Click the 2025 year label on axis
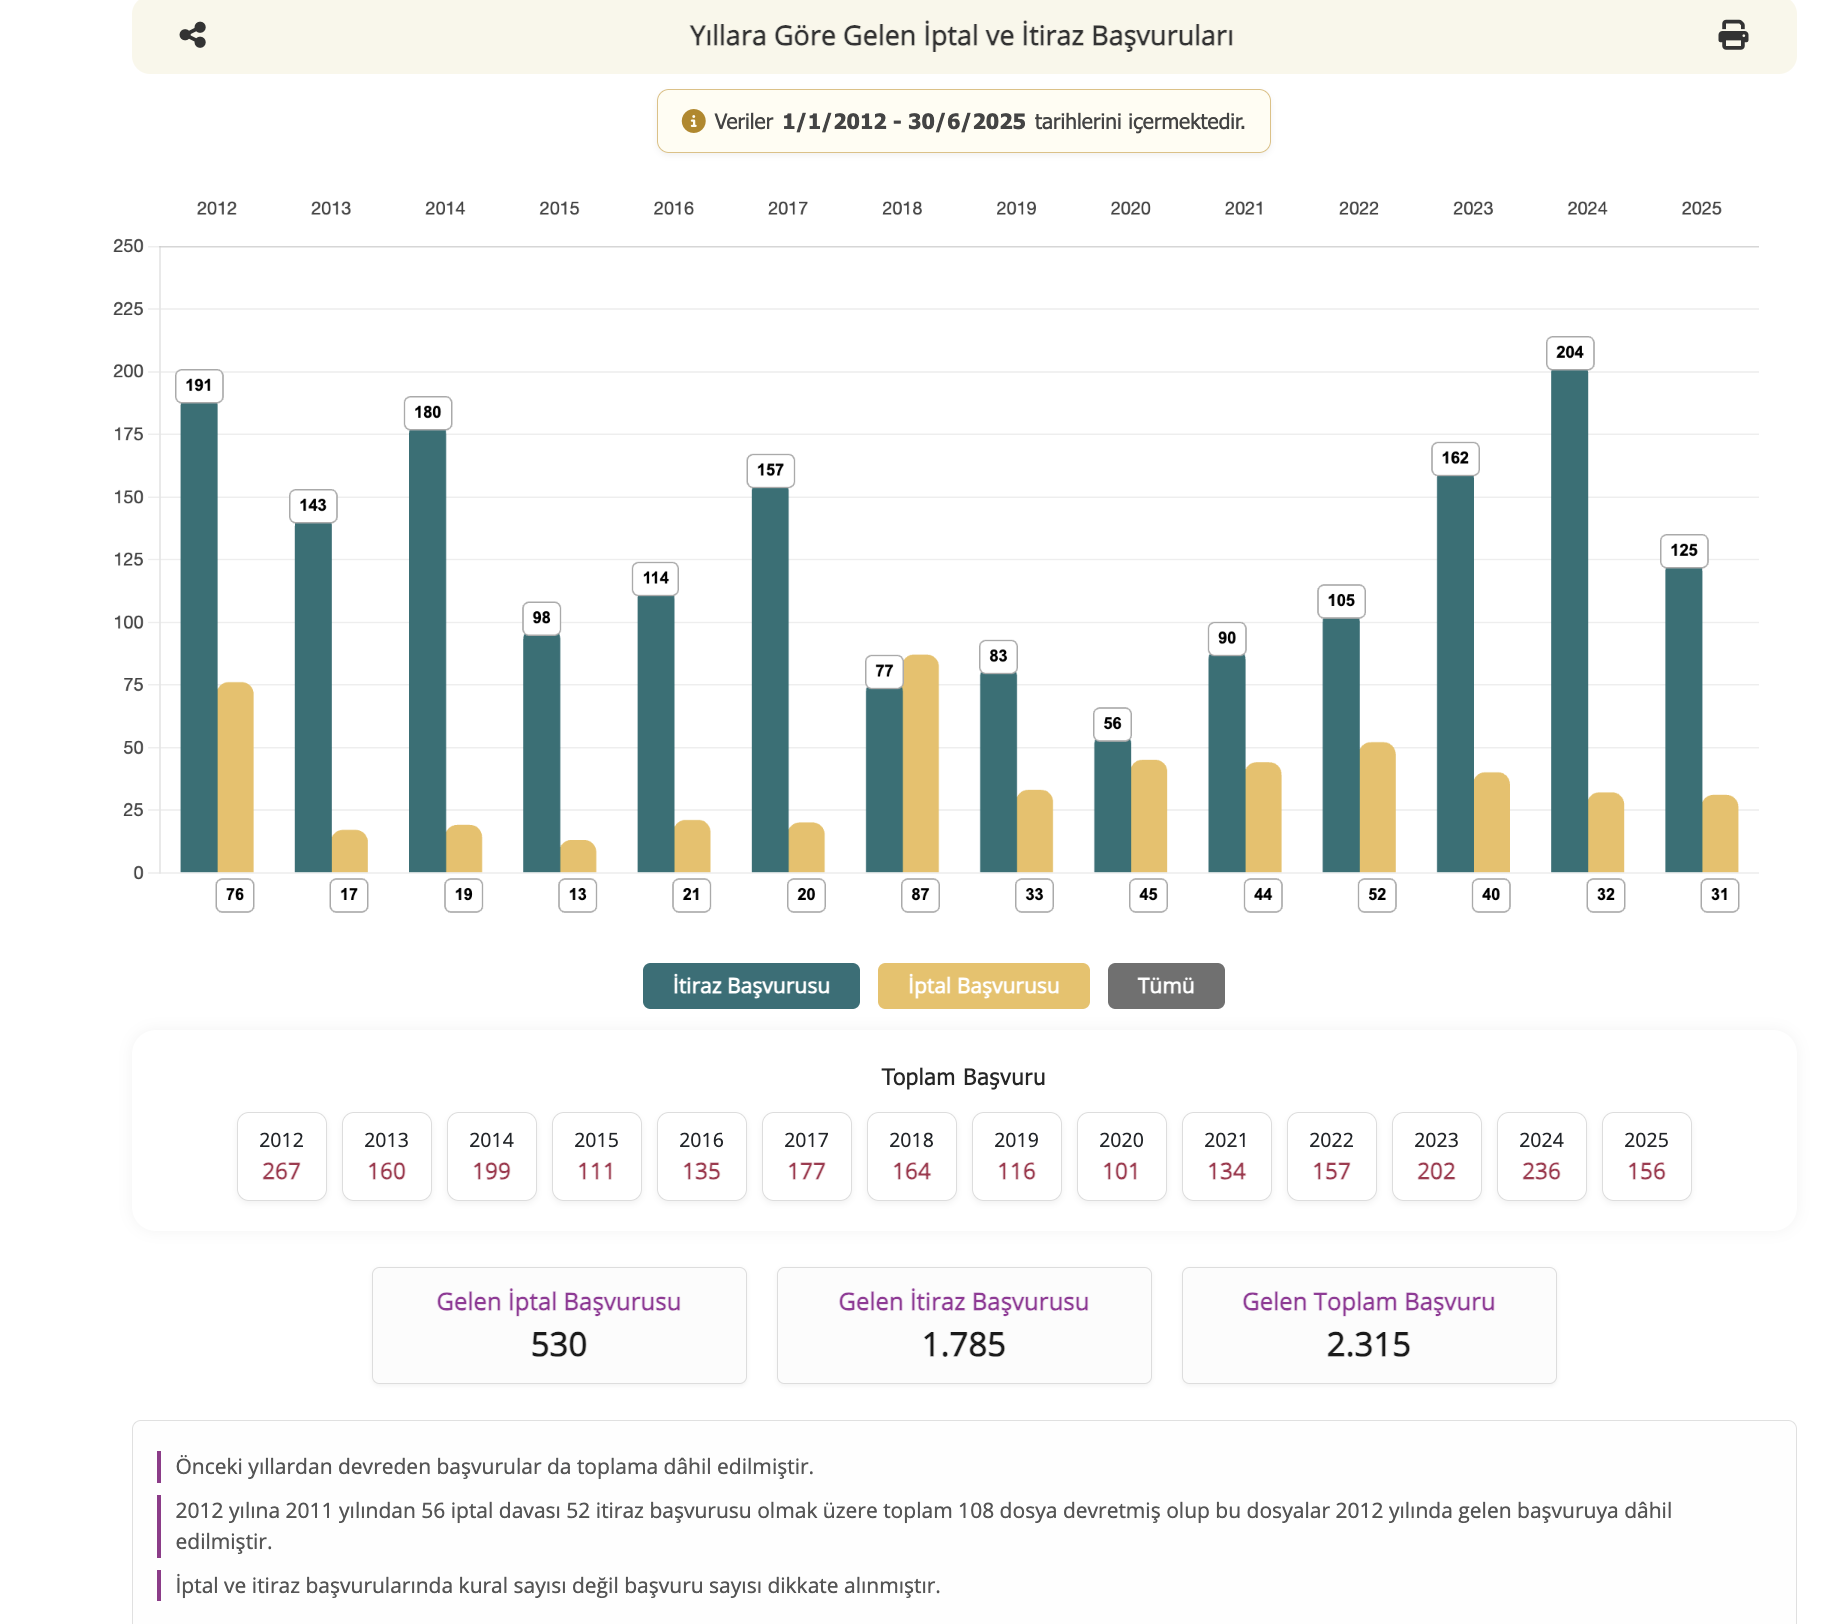 [1700, 208]
